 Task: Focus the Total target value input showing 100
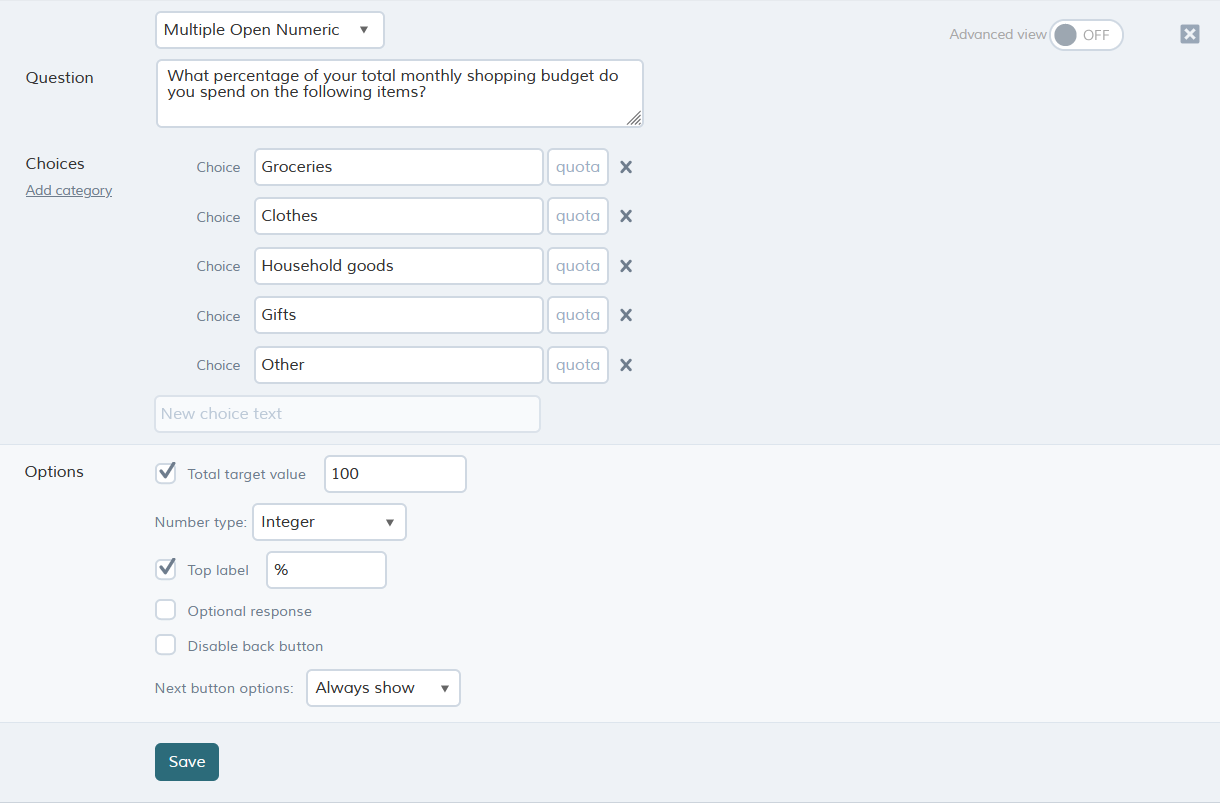point(395,474)
